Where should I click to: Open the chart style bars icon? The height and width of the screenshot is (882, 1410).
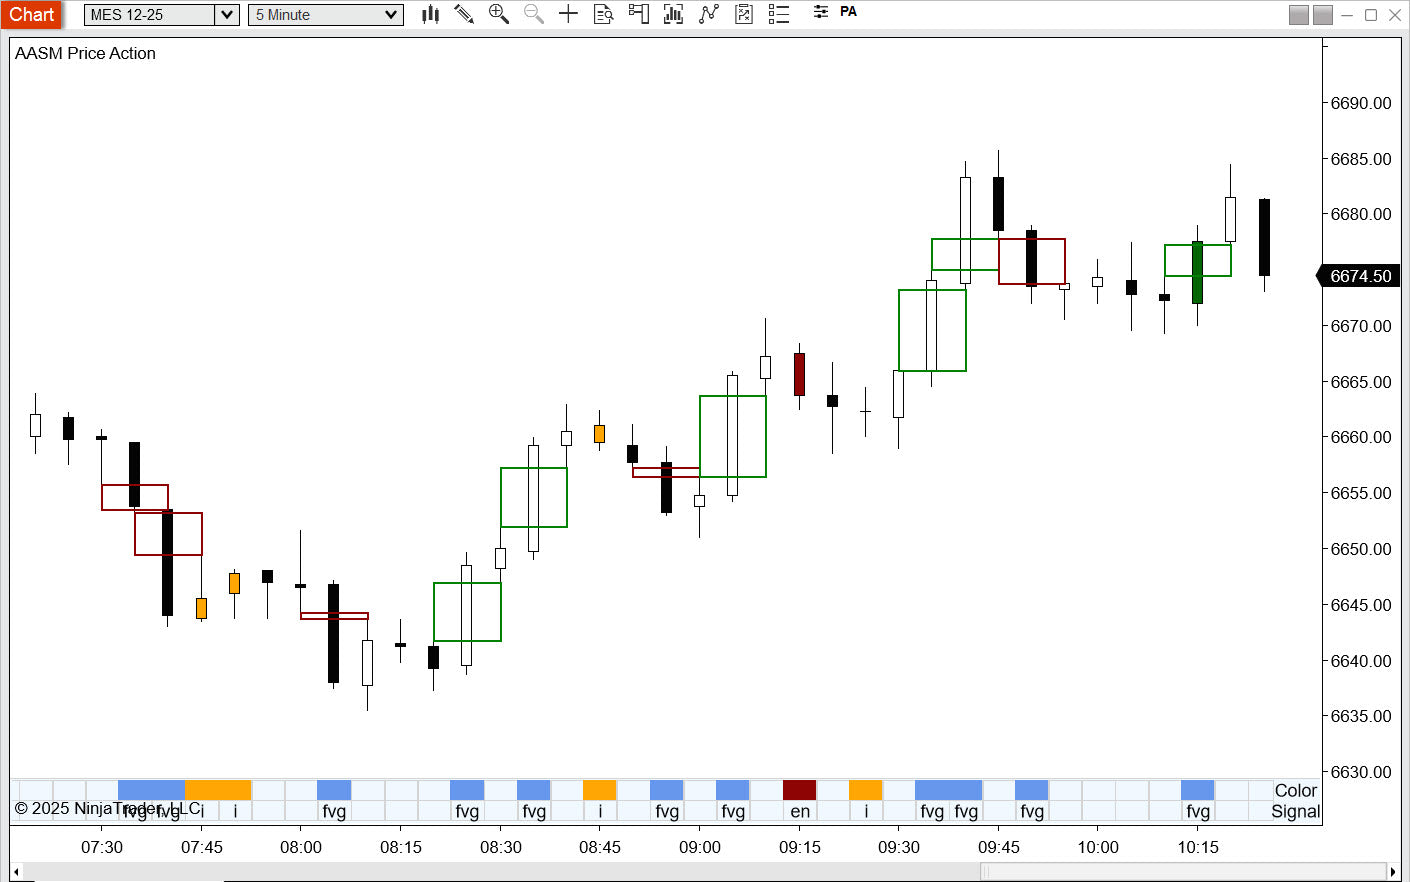click(x=431, y=14)
